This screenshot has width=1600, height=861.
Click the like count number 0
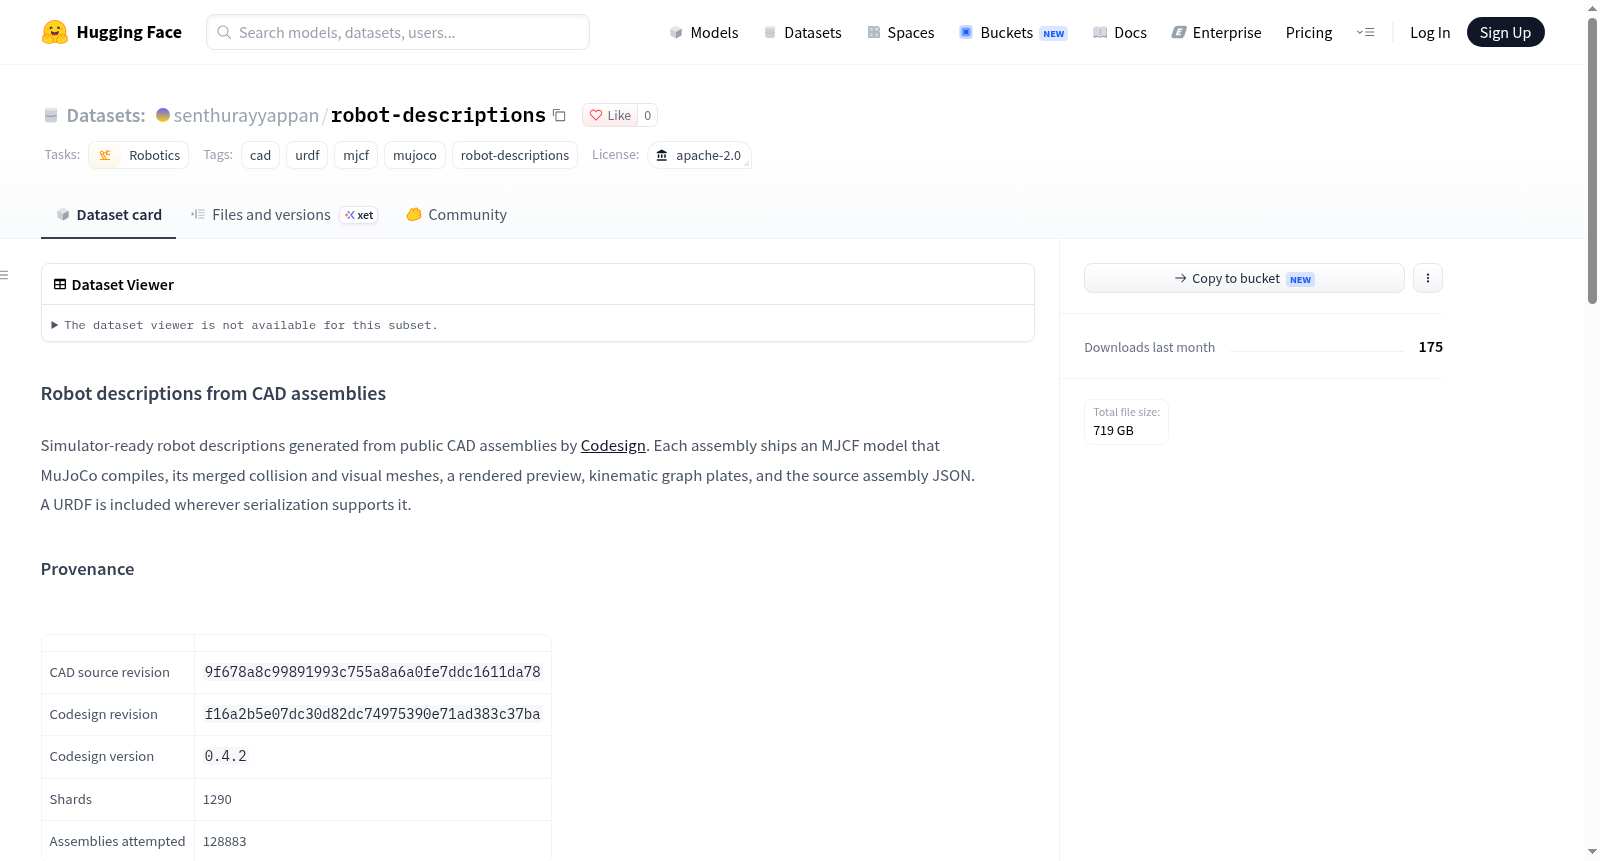coord(648,116)
